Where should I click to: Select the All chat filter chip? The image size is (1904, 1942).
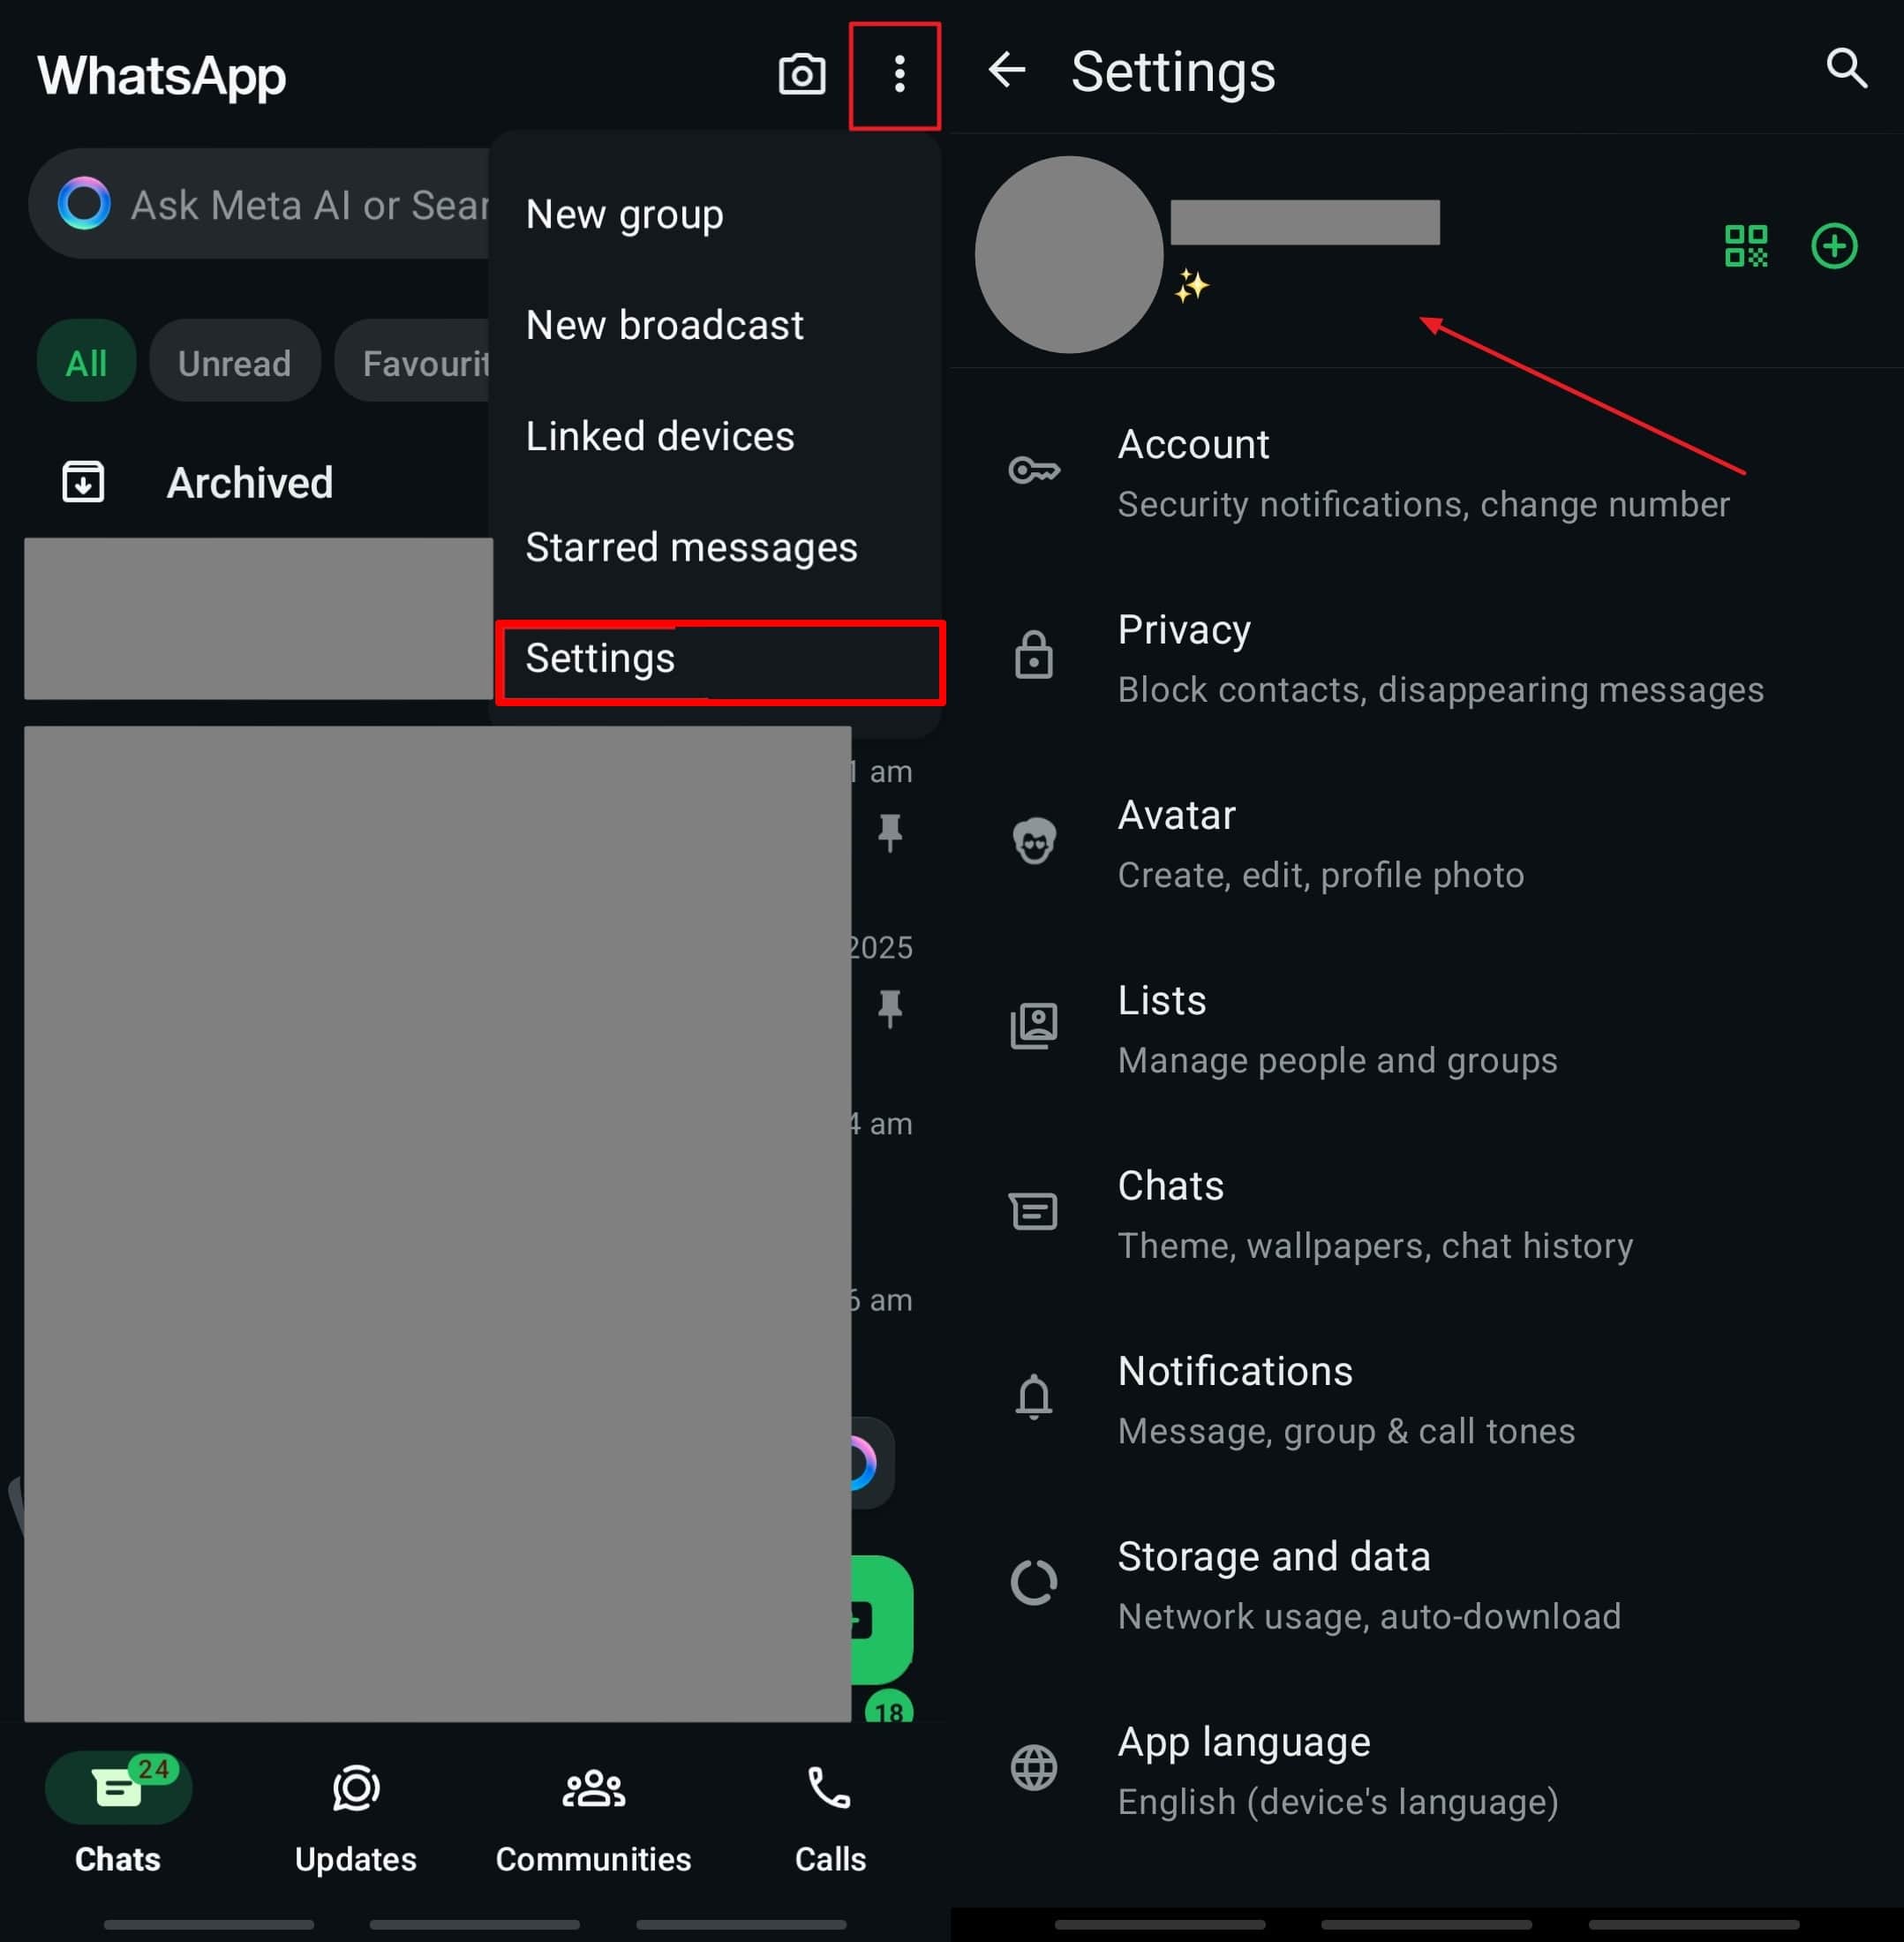coord(86,361)
